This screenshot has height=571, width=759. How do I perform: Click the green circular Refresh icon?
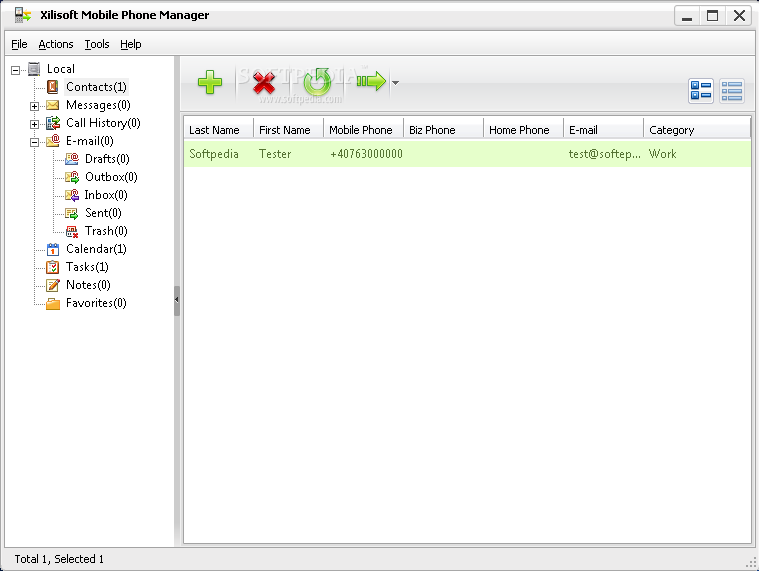click(318, 81)
